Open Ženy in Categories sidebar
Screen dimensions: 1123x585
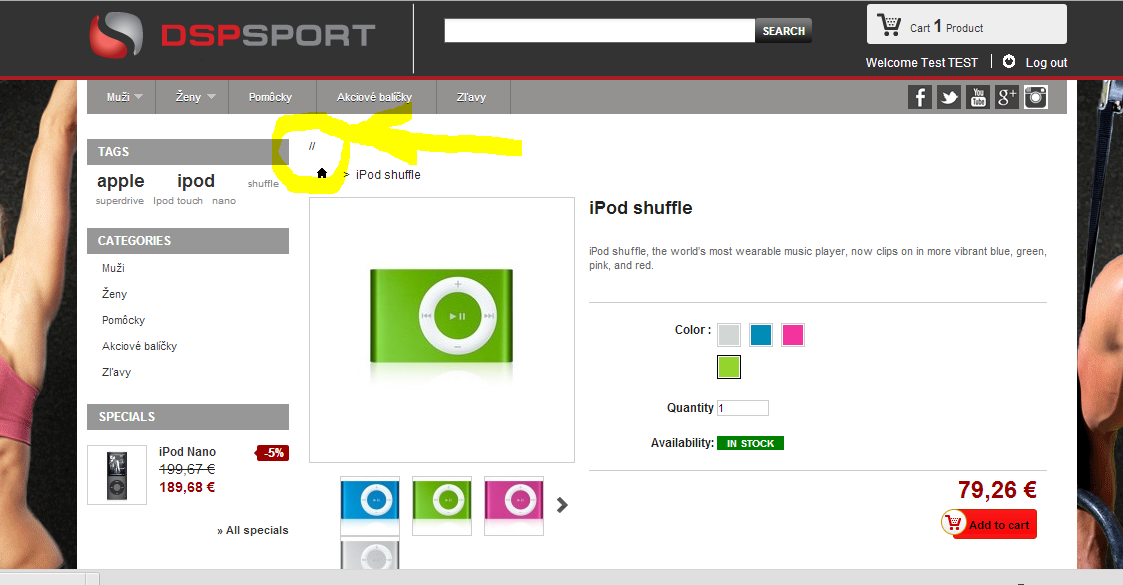(x=114, y=294)
